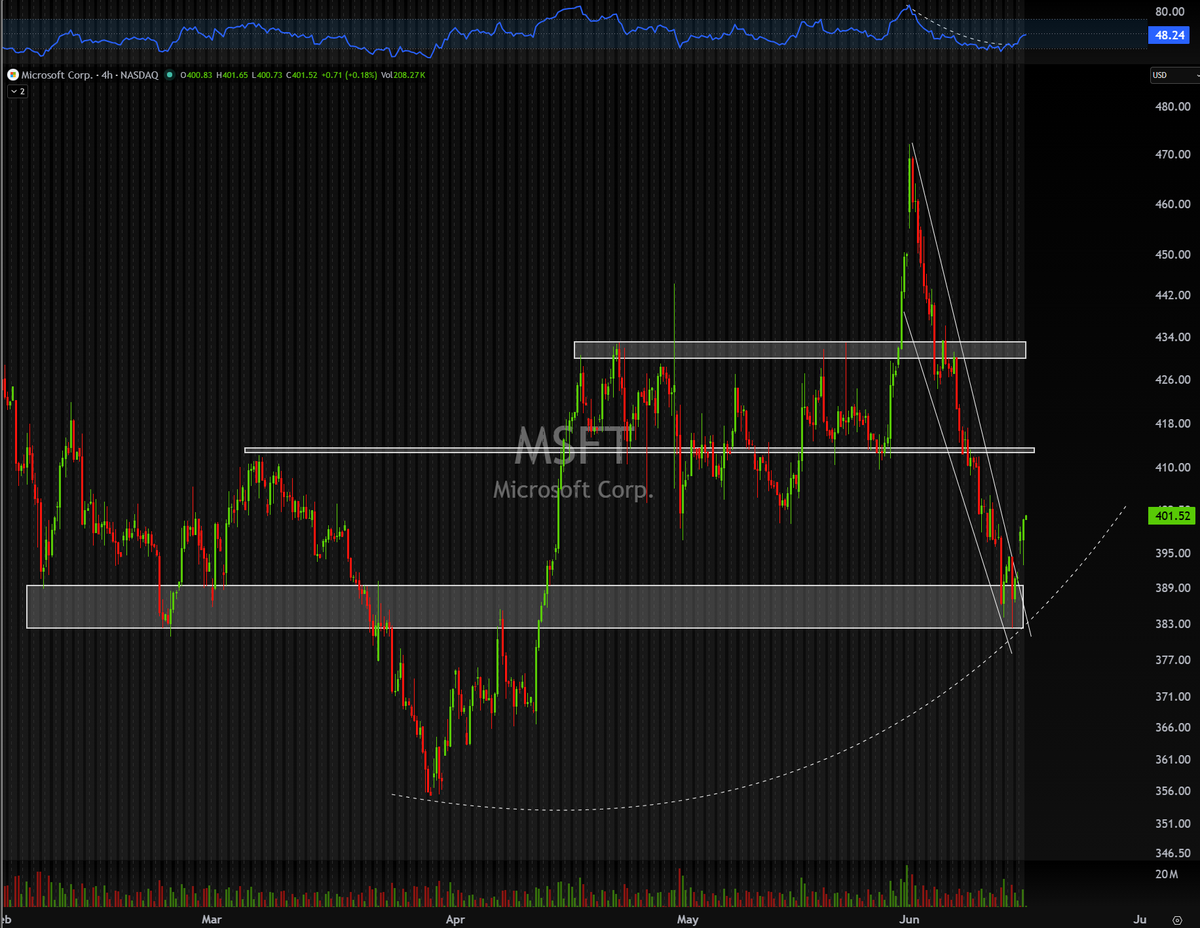Click the Jun label on time axis
Image resolution: width=1200 pixels, height=928 pixels.
point(908,919)
